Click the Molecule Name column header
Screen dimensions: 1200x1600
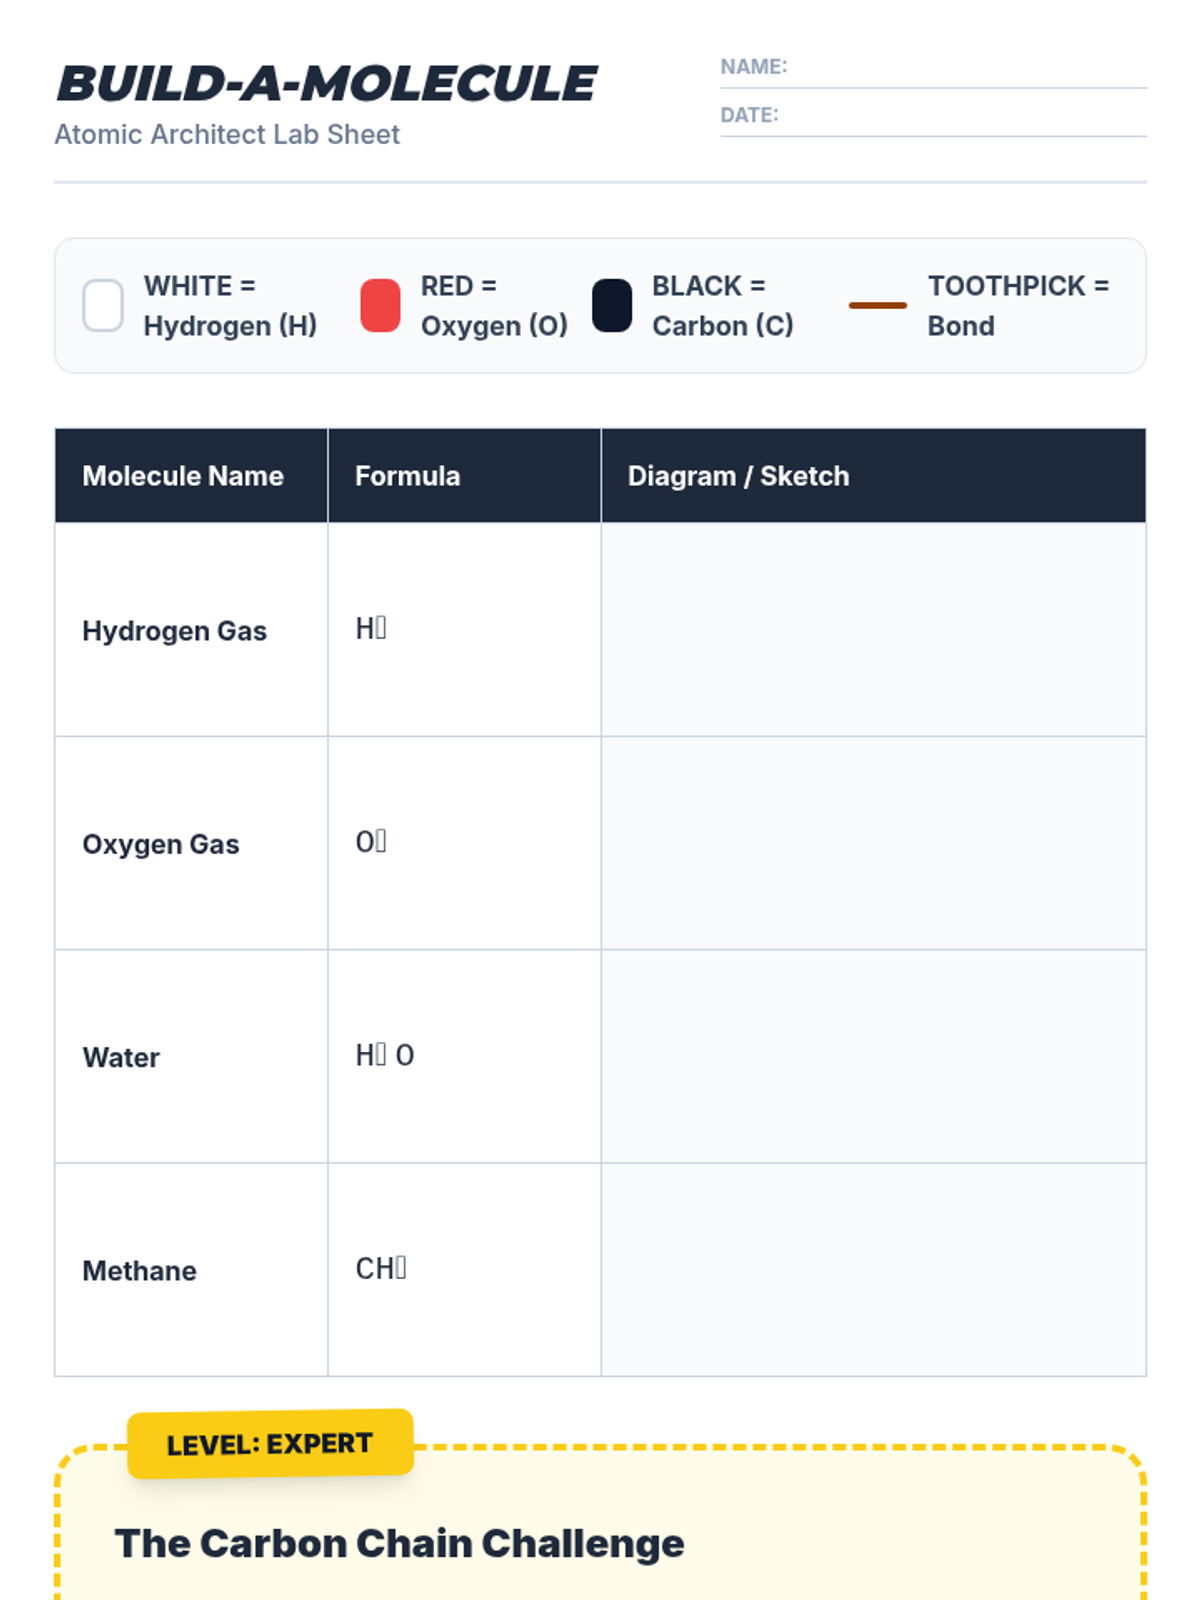click(x=183, y=476)
